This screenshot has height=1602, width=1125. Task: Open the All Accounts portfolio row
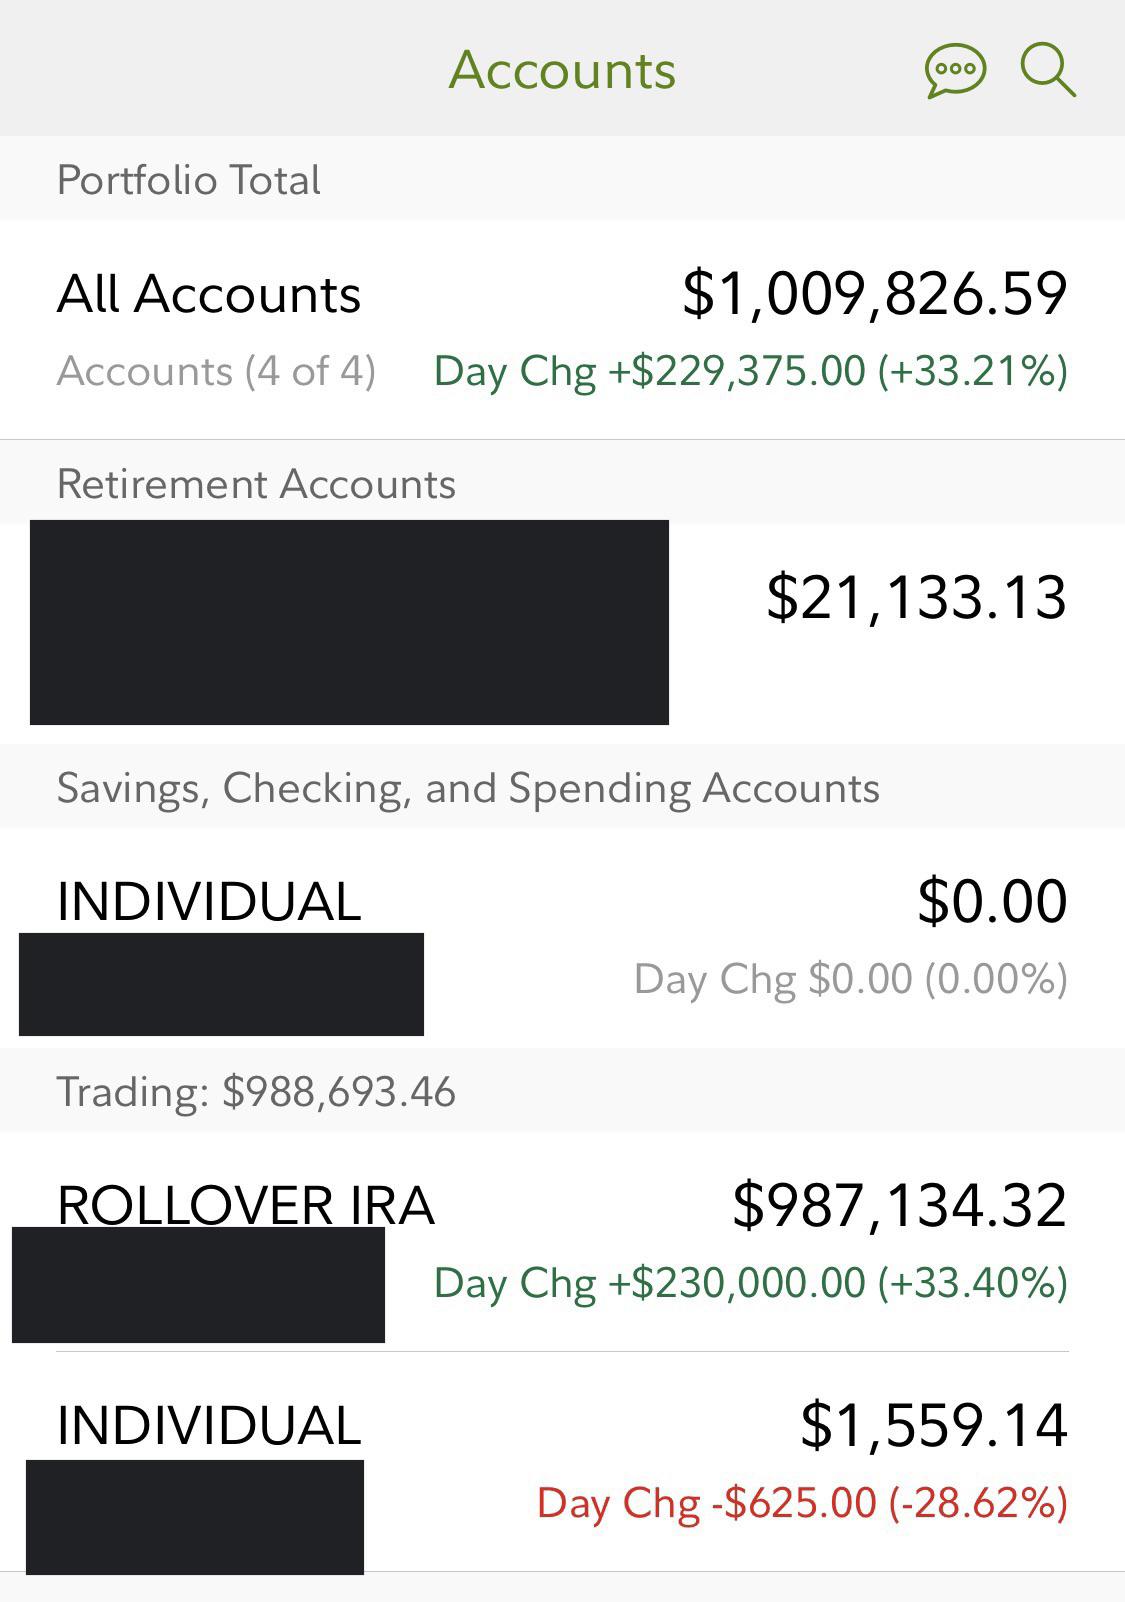(209, 294)
